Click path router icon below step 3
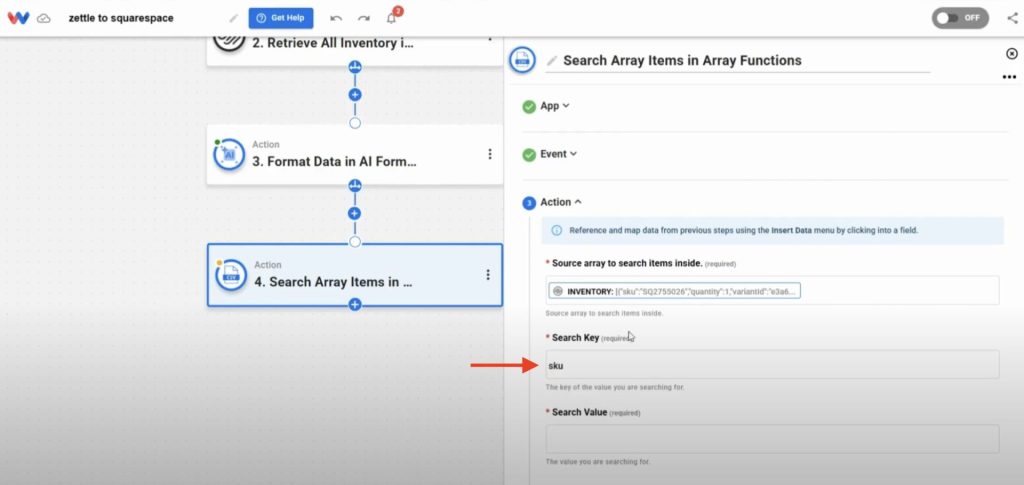 [x=355, y=185]
